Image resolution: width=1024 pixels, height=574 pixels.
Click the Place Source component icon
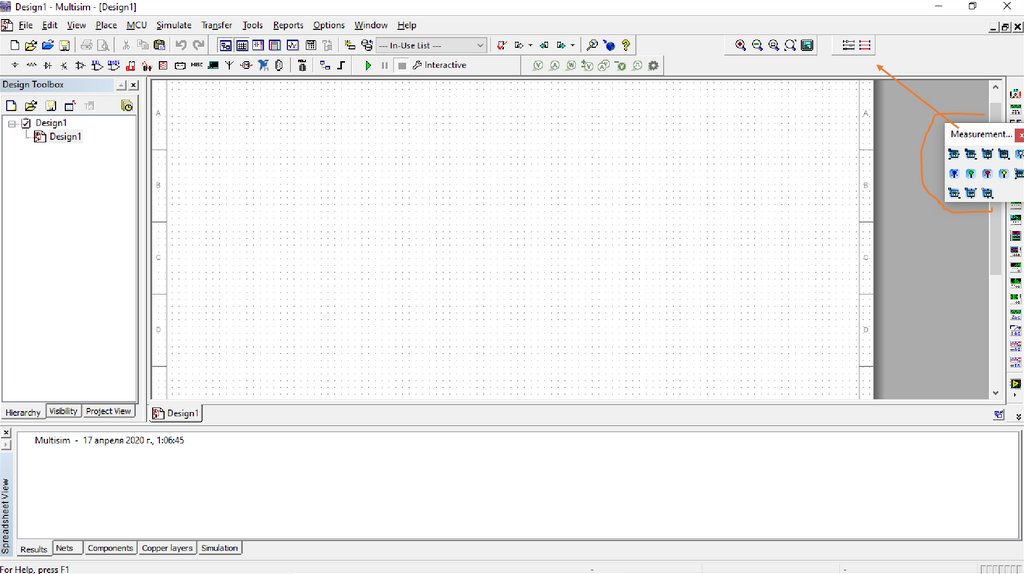[14, 66]
